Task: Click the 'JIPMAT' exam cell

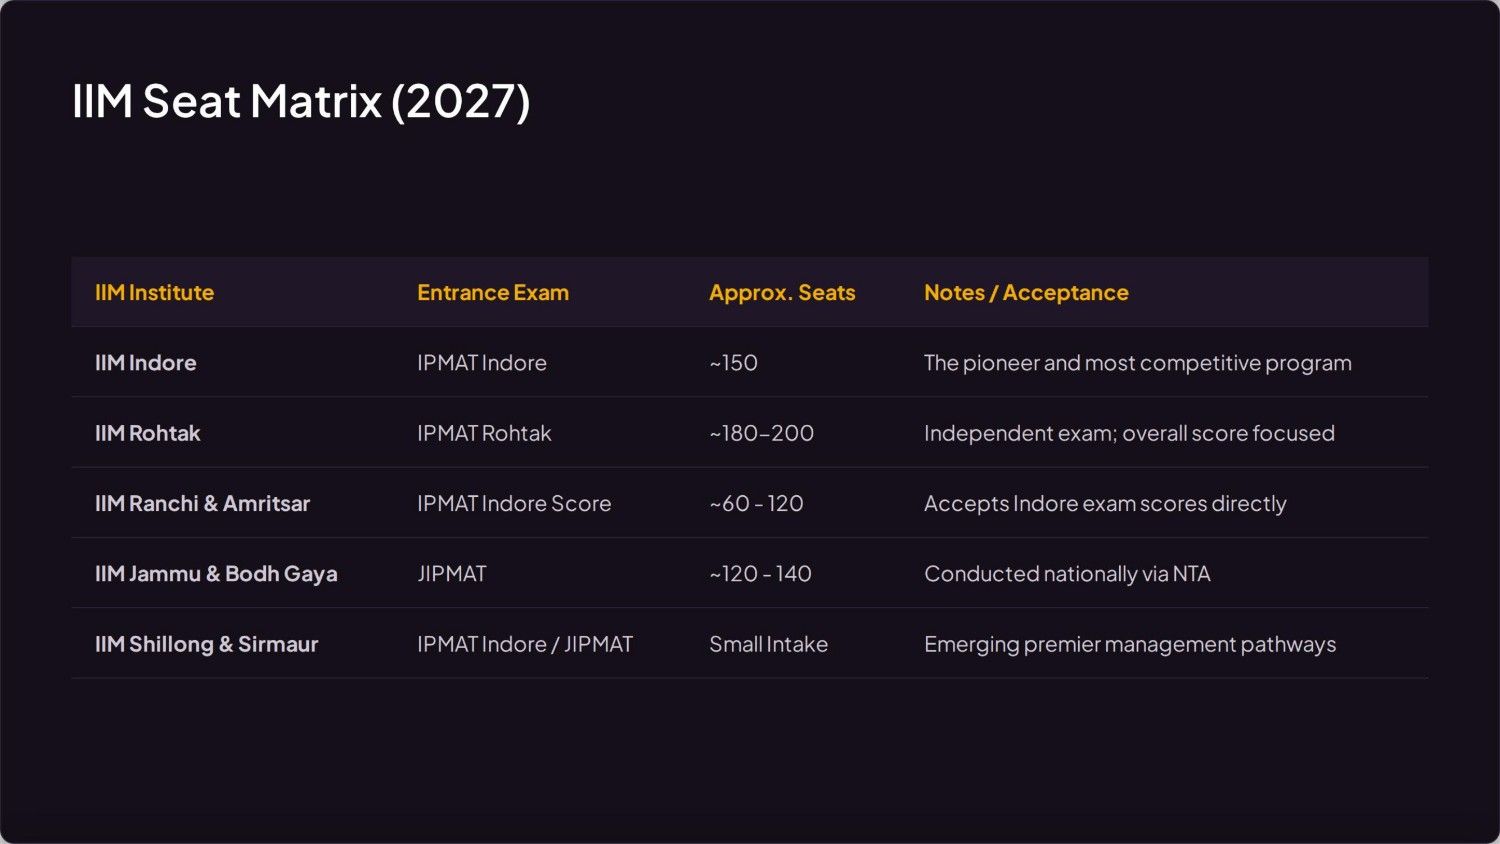Action: click(x=452, y=574)
